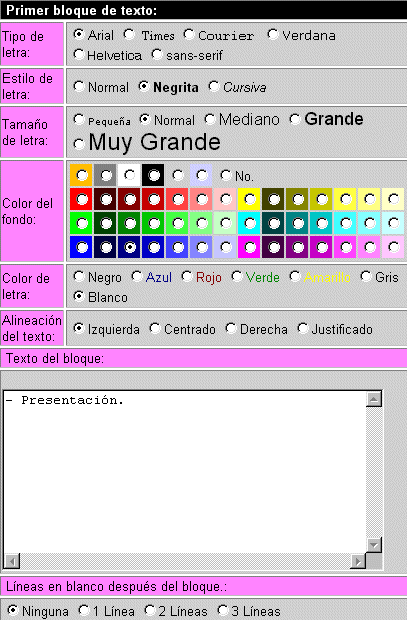
Task: Pick Justificado text alignment
Action: (x=303, y=328)
